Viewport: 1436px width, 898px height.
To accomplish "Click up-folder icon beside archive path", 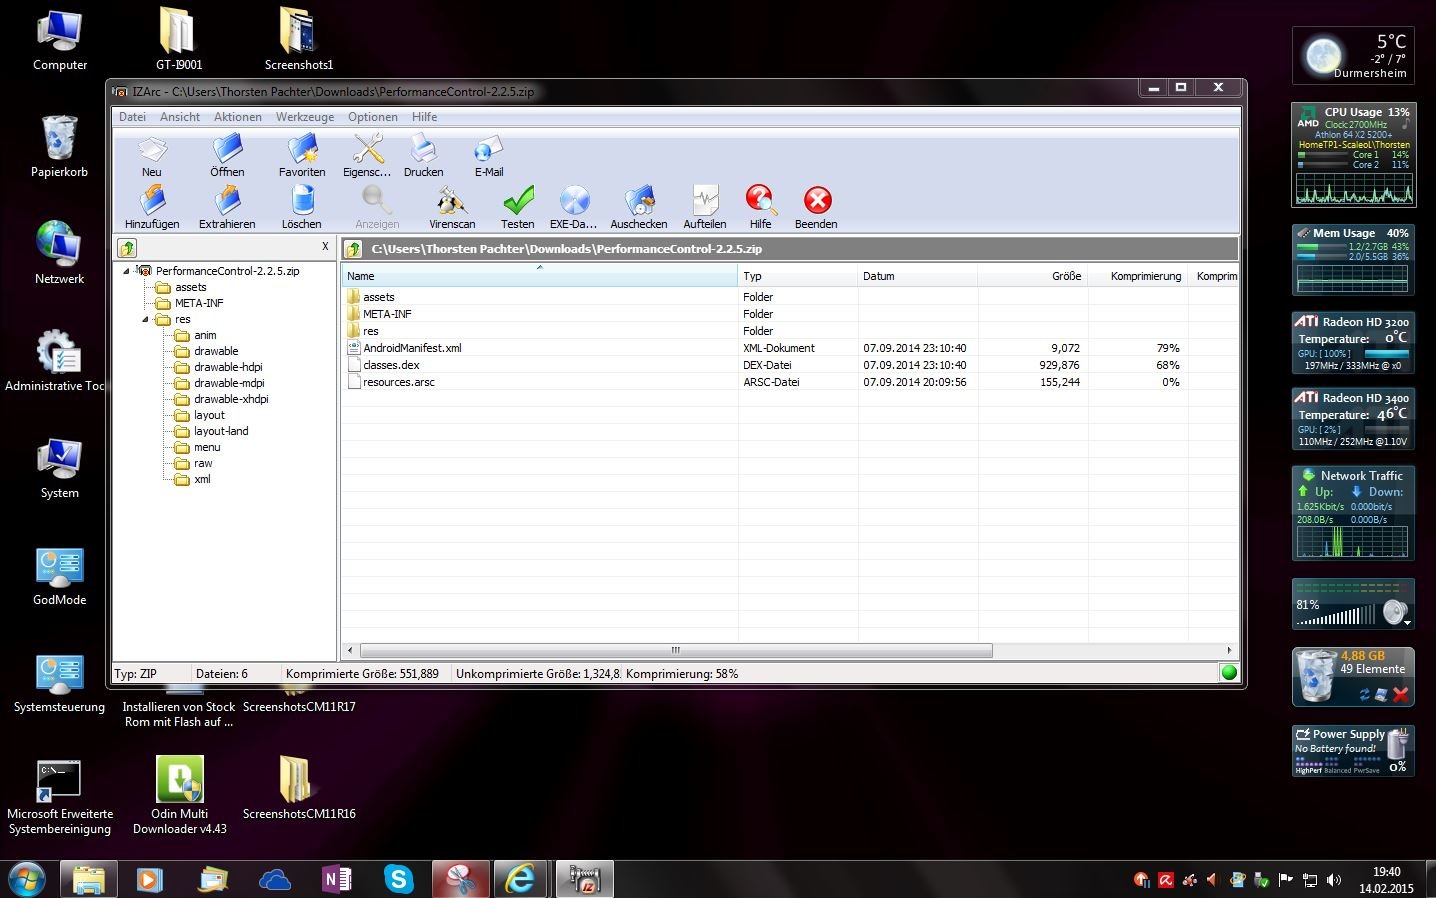I will [x=353, y=249].
